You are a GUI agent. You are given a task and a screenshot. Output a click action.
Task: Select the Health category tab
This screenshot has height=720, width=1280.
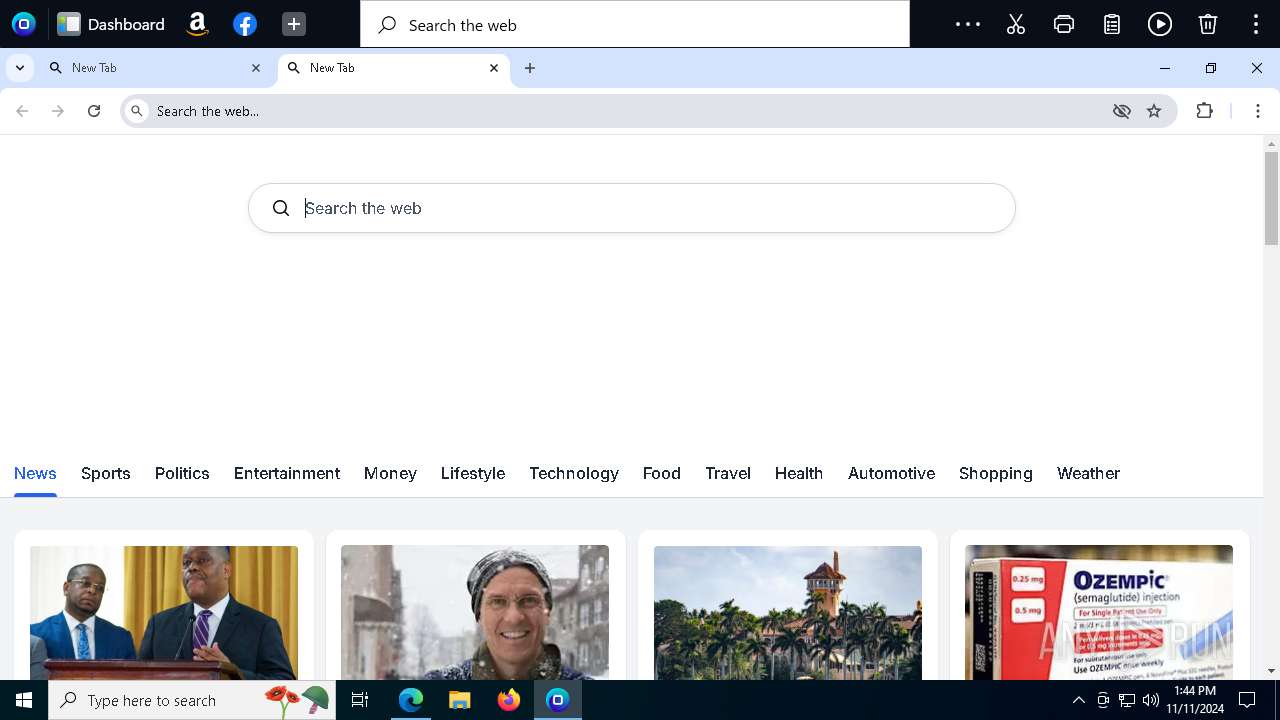pos(799,473)
